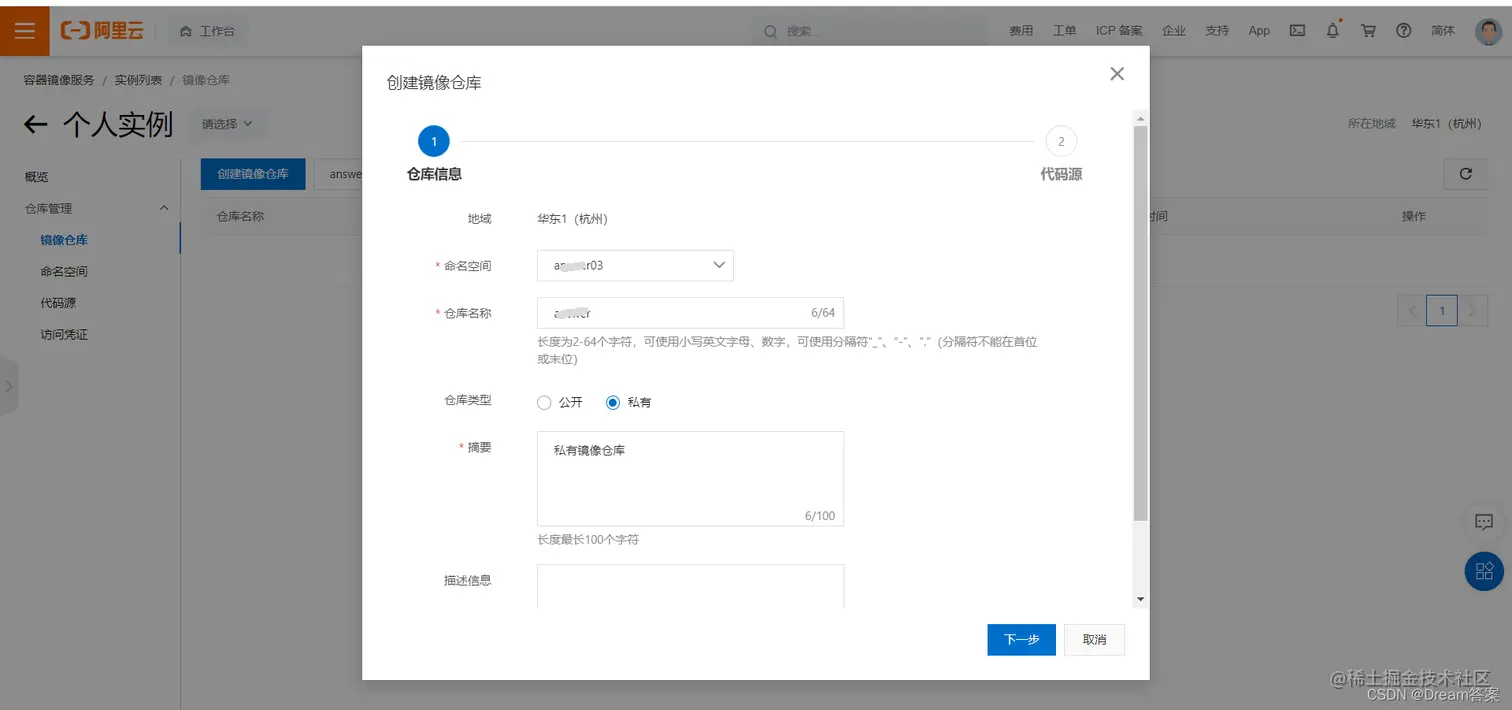Open the 请选择 dropdown
Viewport: 1512px width, 710px height.
coord(226,124)
